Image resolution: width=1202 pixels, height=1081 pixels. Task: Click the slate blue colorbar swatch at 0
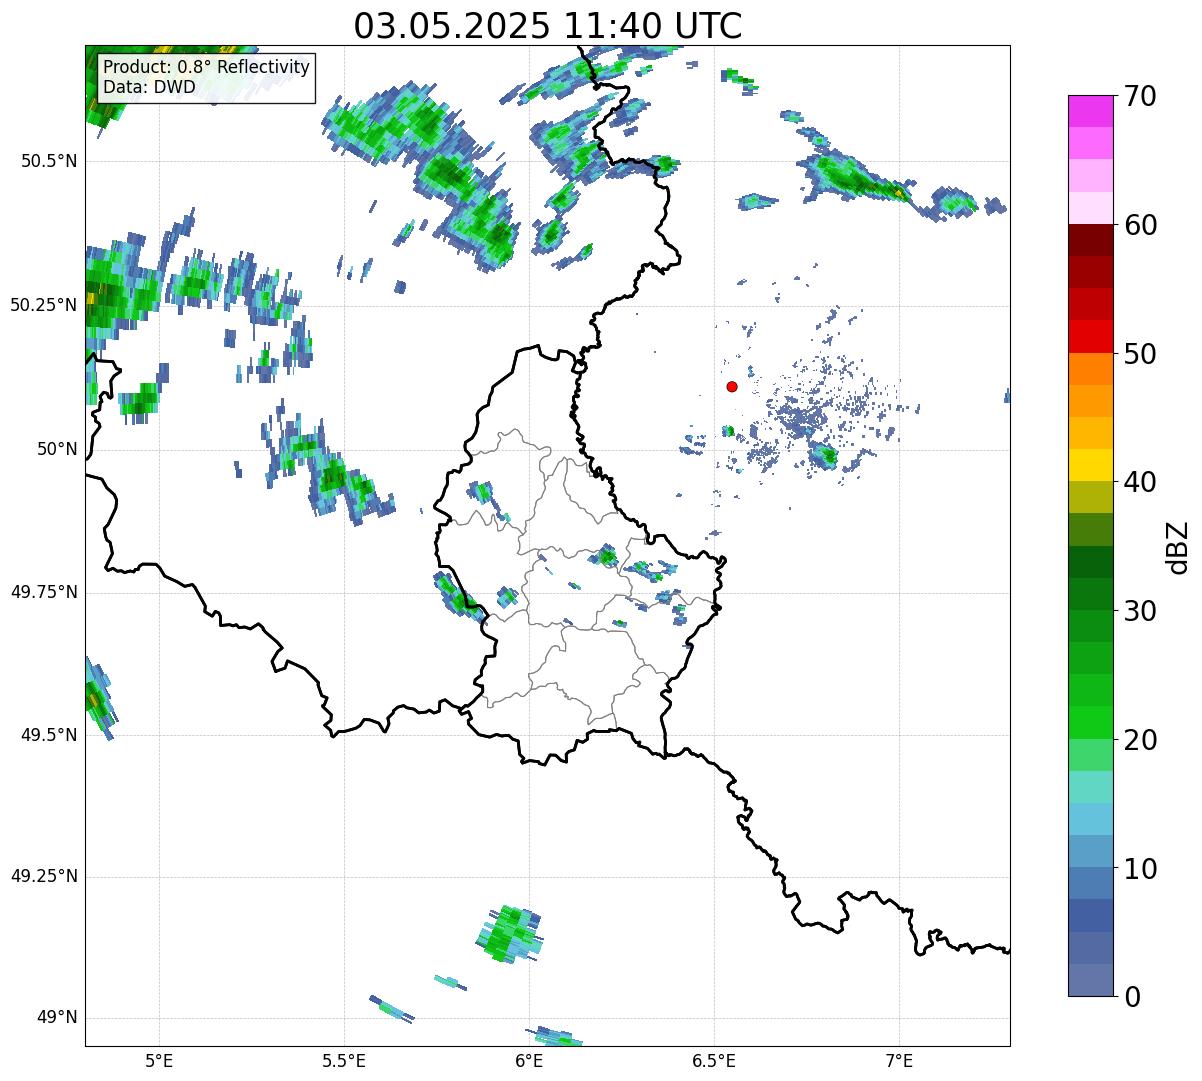click(x=1090, y=980)
